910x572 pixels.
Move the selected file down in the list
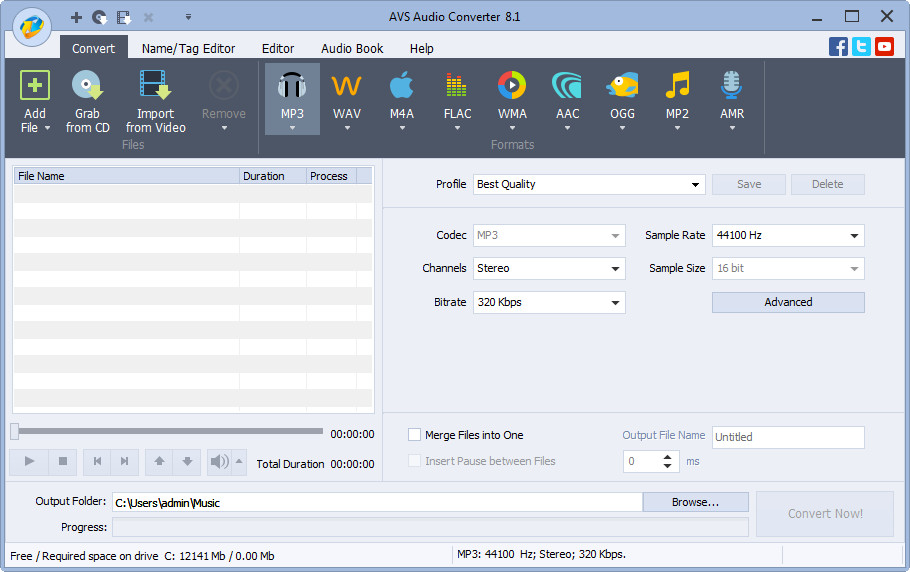coord(187,462)
